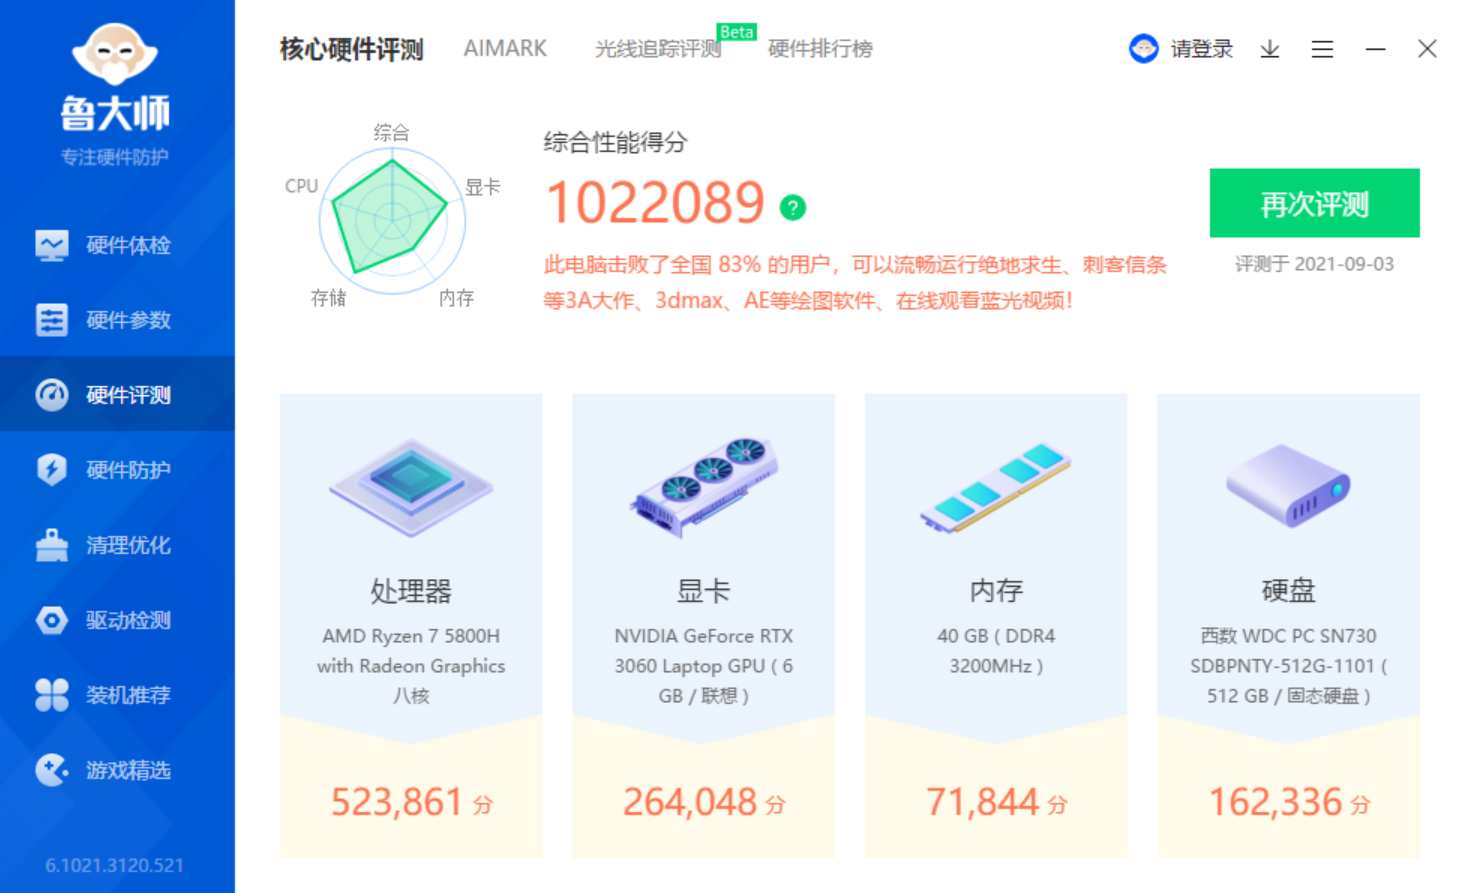This screenshot has height=893, width=1463.
Task: Open 游戏精选 in the sidebar
Action: (x=117, y=770)
